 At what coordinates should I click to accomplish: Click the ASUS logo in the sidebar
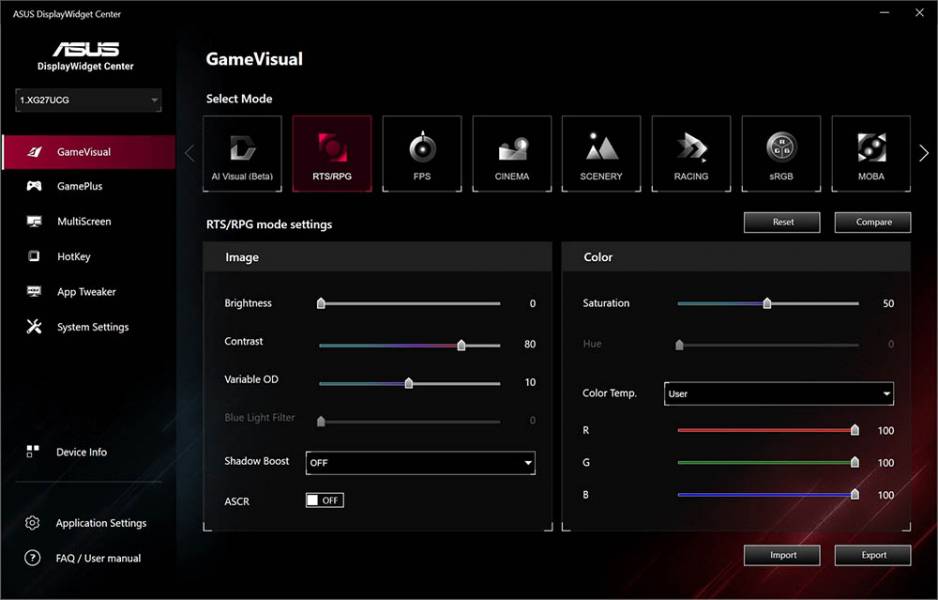[86, 49]
